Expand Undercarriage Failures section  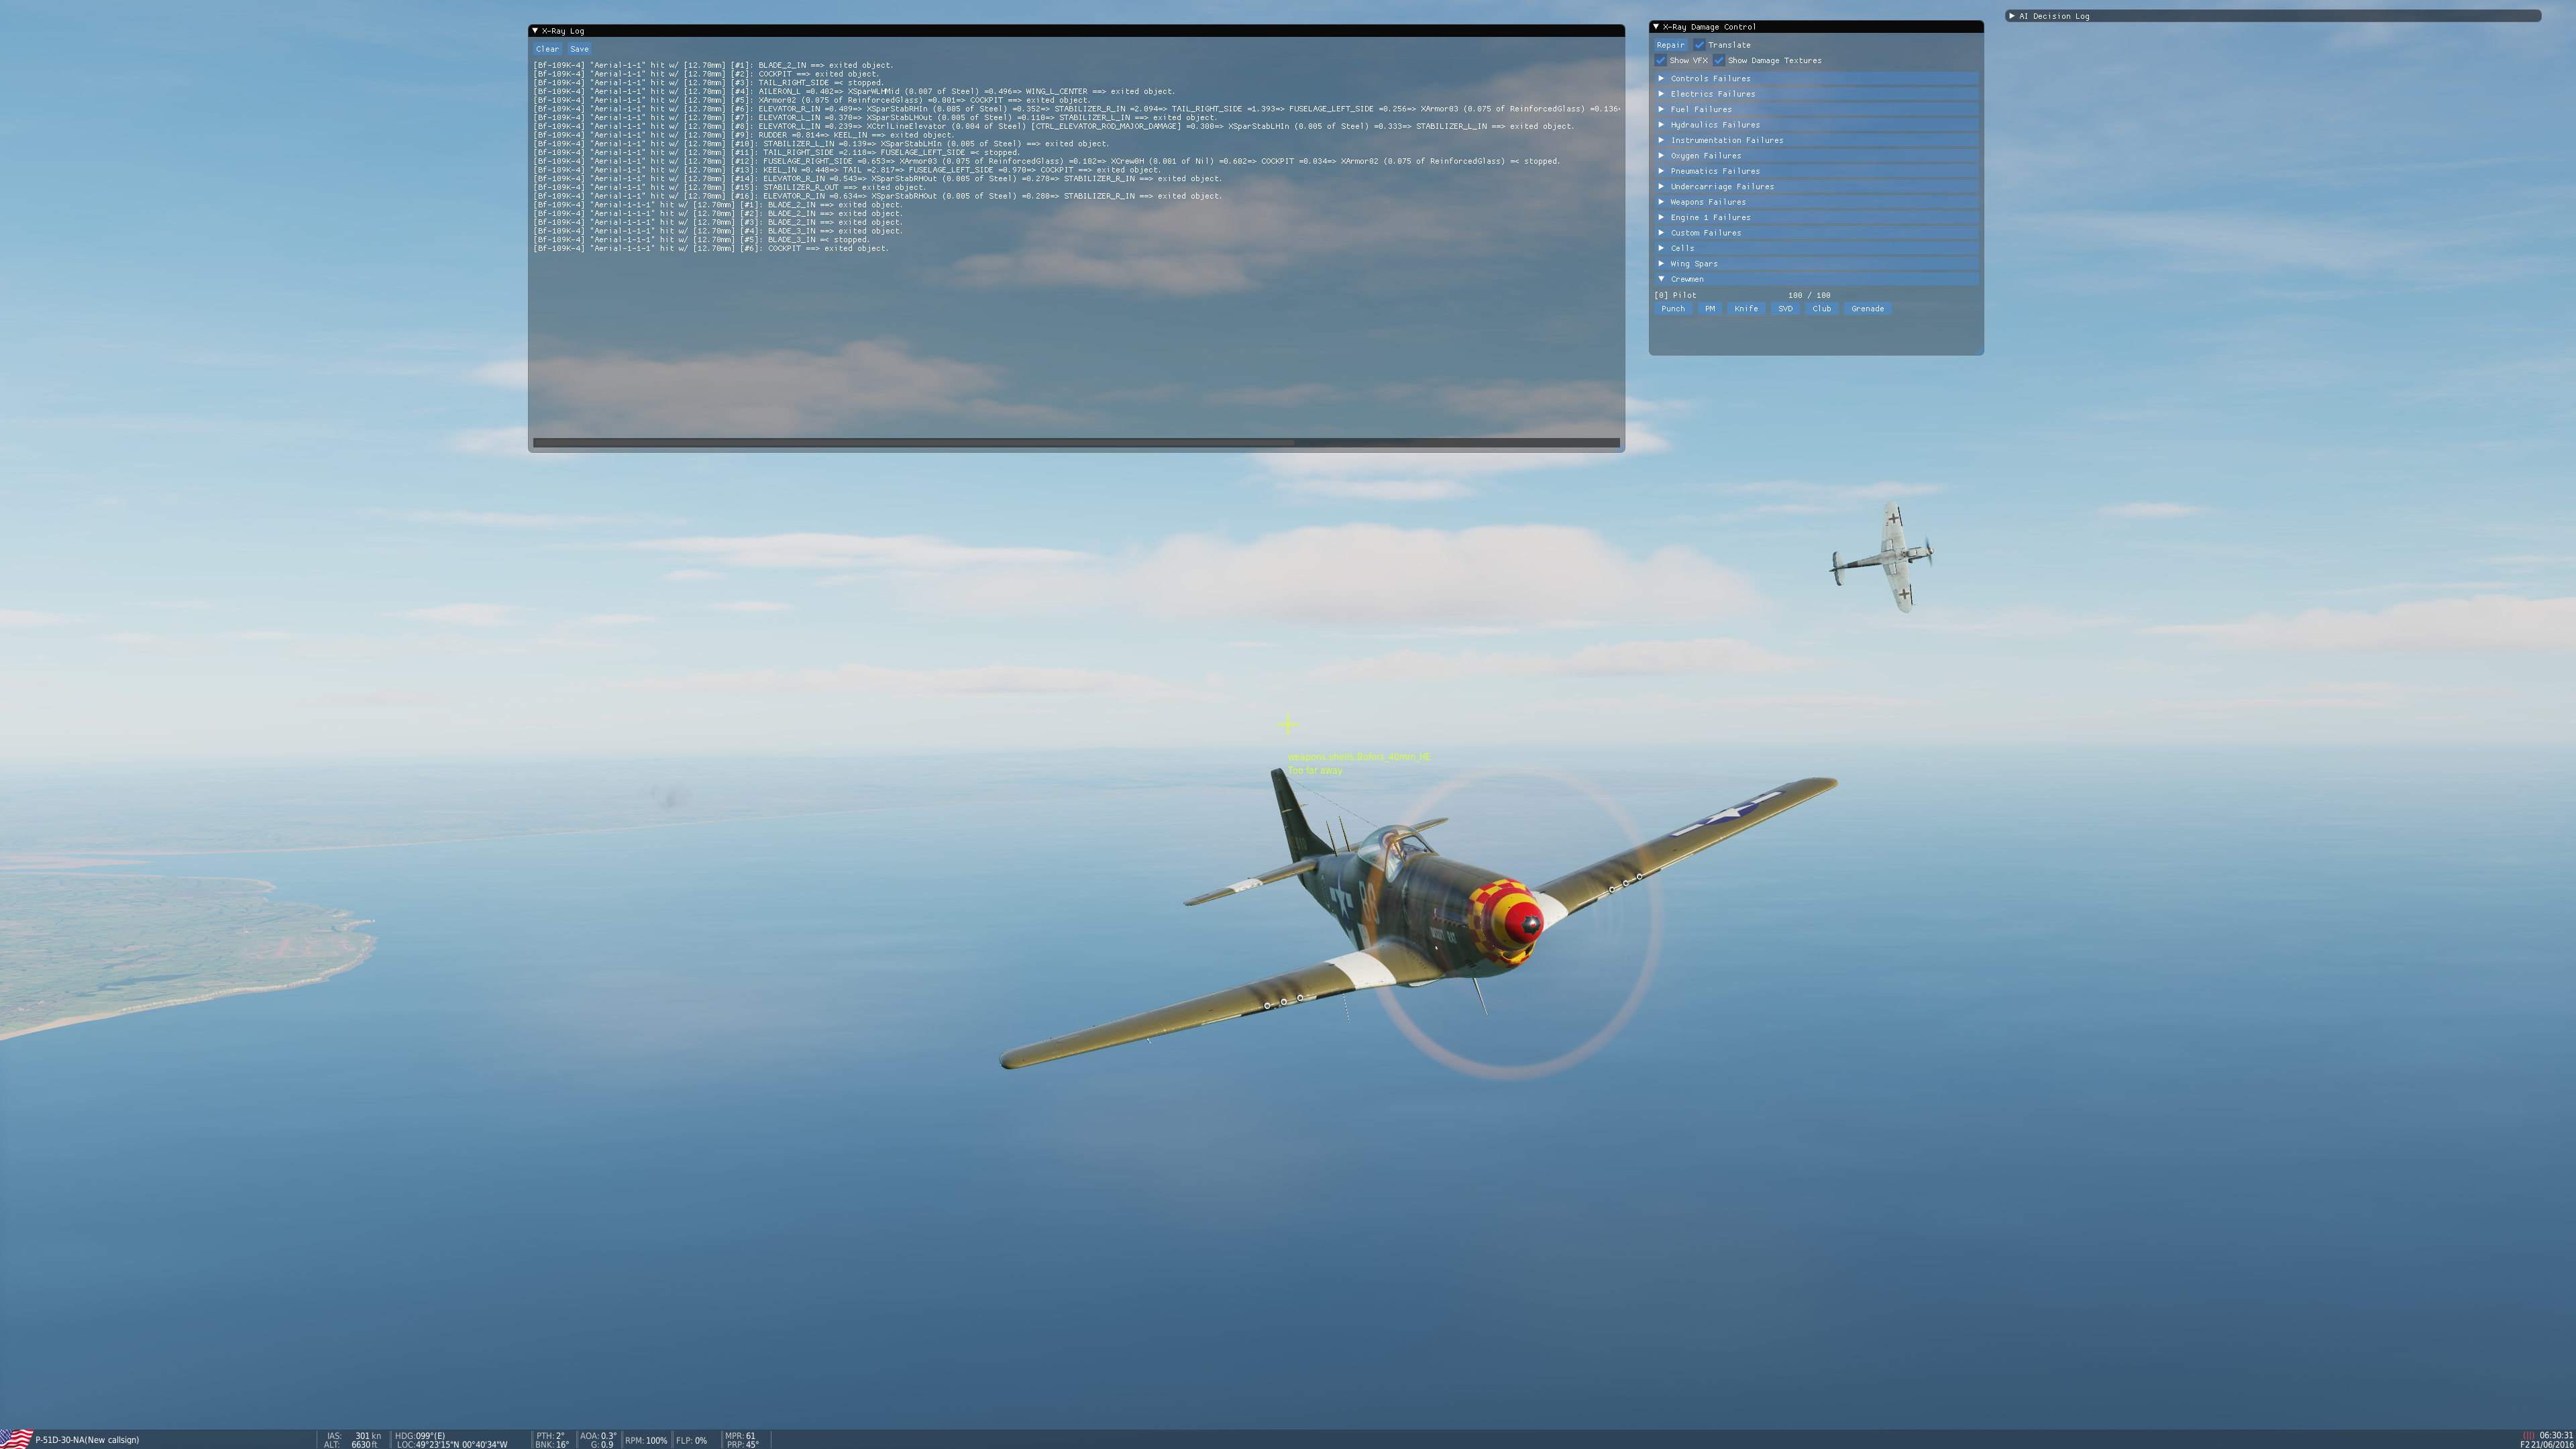[1816, 186]
